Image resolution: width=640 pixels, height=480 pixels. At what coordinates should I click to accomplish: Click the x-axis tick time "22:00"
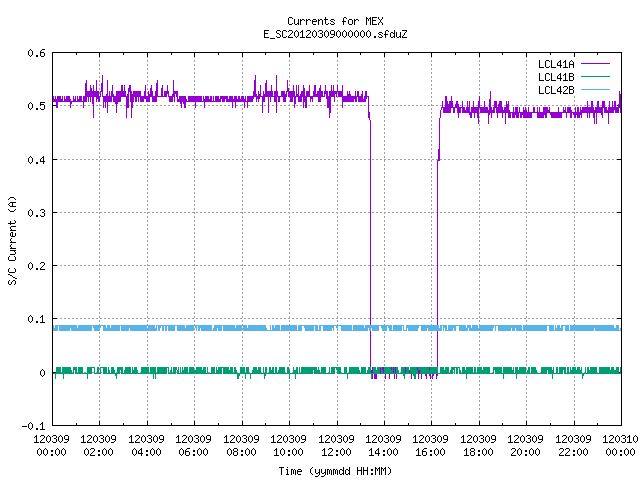point(573,452)
